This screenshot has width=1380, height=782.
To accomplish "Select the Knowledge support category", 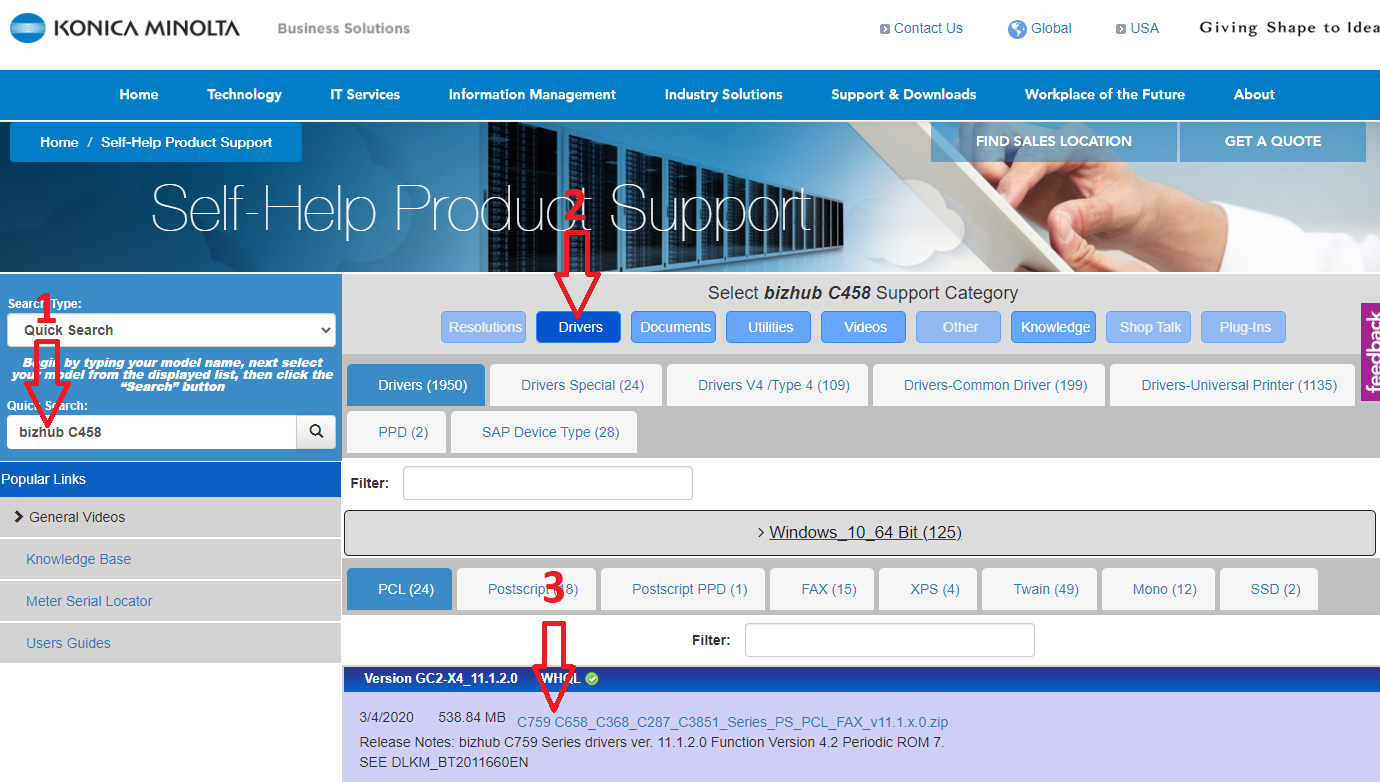I will click(x=1055, y=327).
